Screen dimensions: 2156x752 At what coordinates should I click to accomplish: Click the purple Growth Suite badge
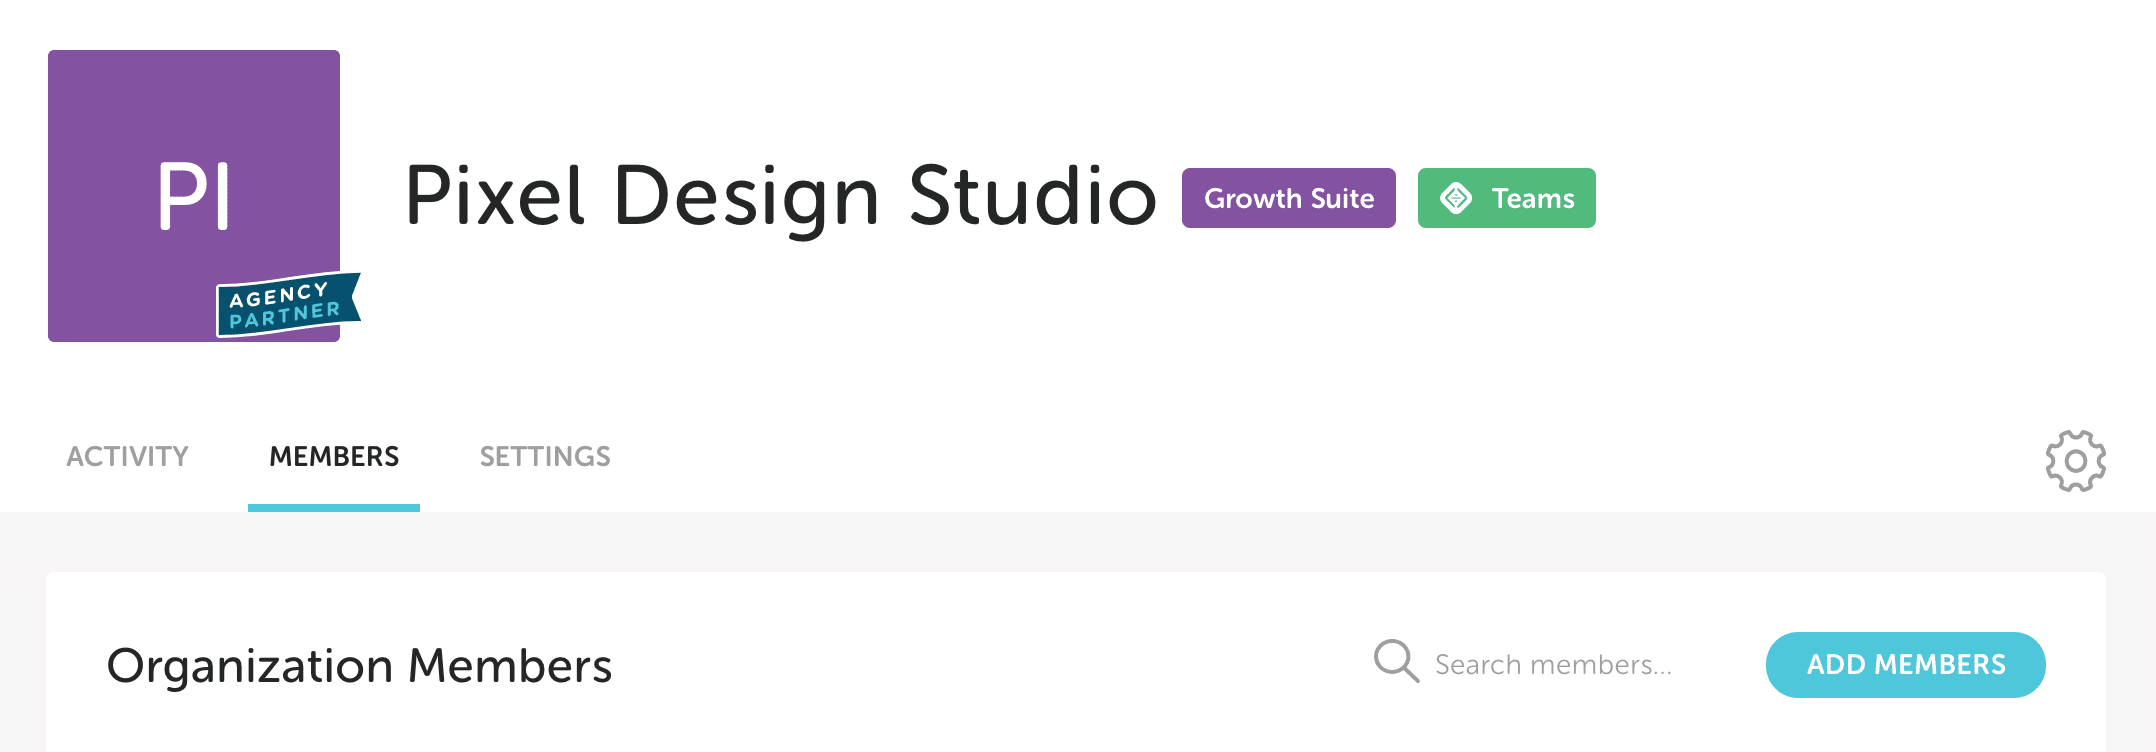pyautogui.click(x=1288, y=198)
